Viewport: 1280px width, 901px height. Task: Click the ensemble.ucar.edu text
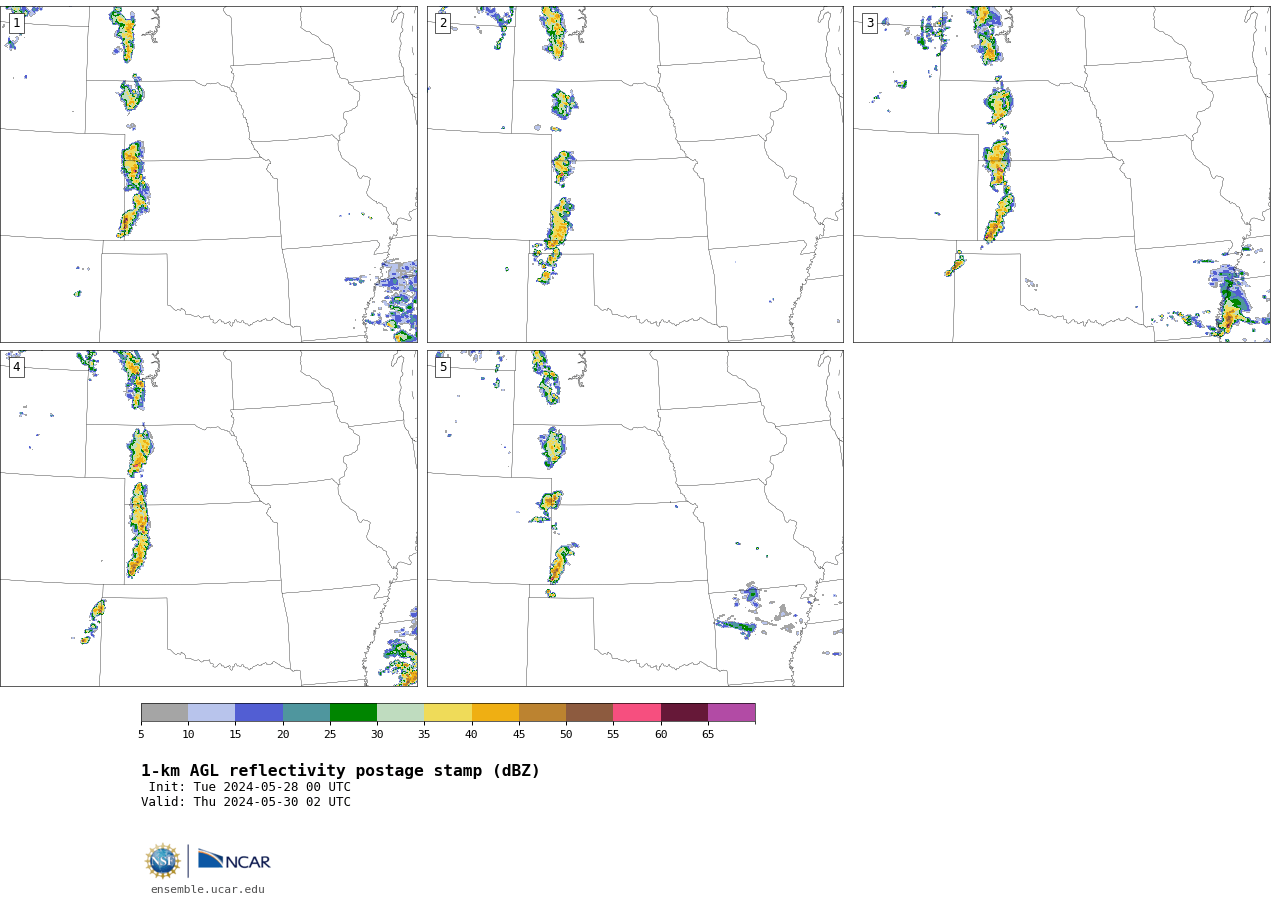208,890
